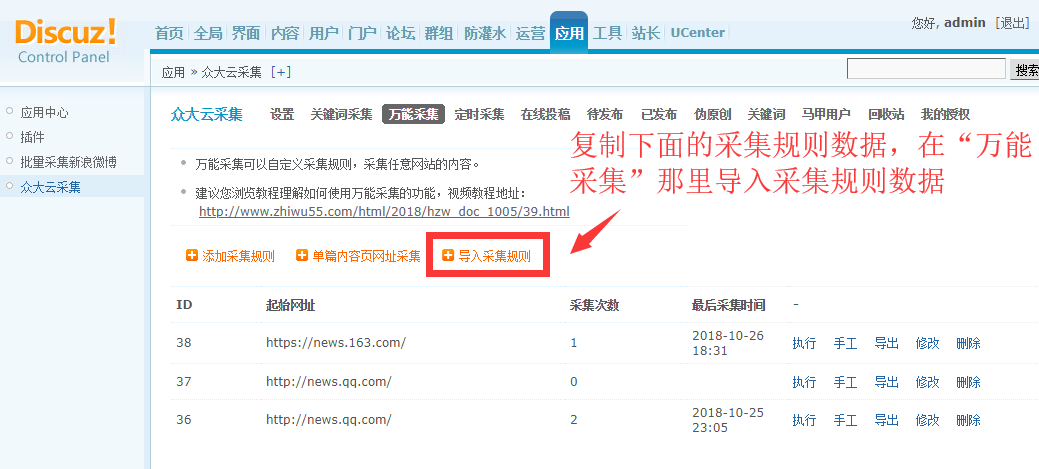Click plus icon beside 添加采集规则
The image size is (1039, 469).
[192, 256]
